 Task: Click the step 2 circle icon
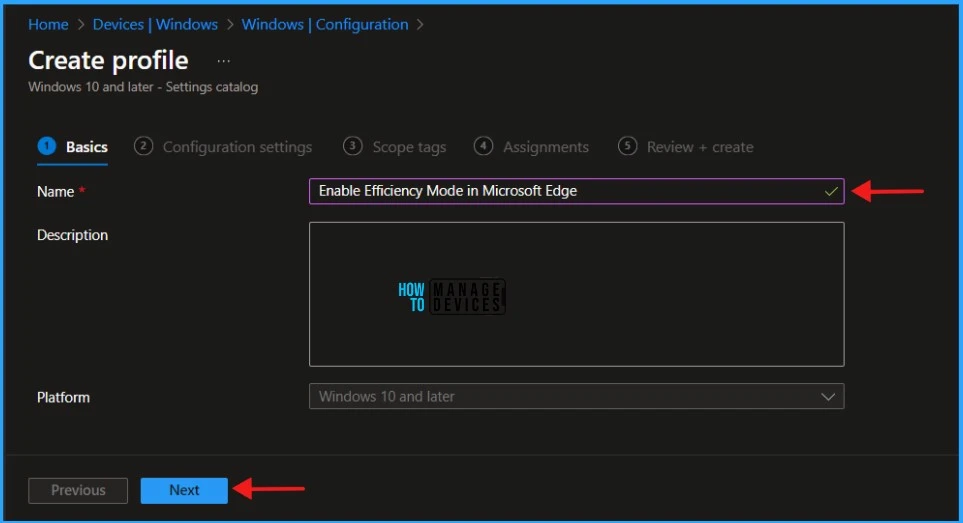(x=143, y=146)
